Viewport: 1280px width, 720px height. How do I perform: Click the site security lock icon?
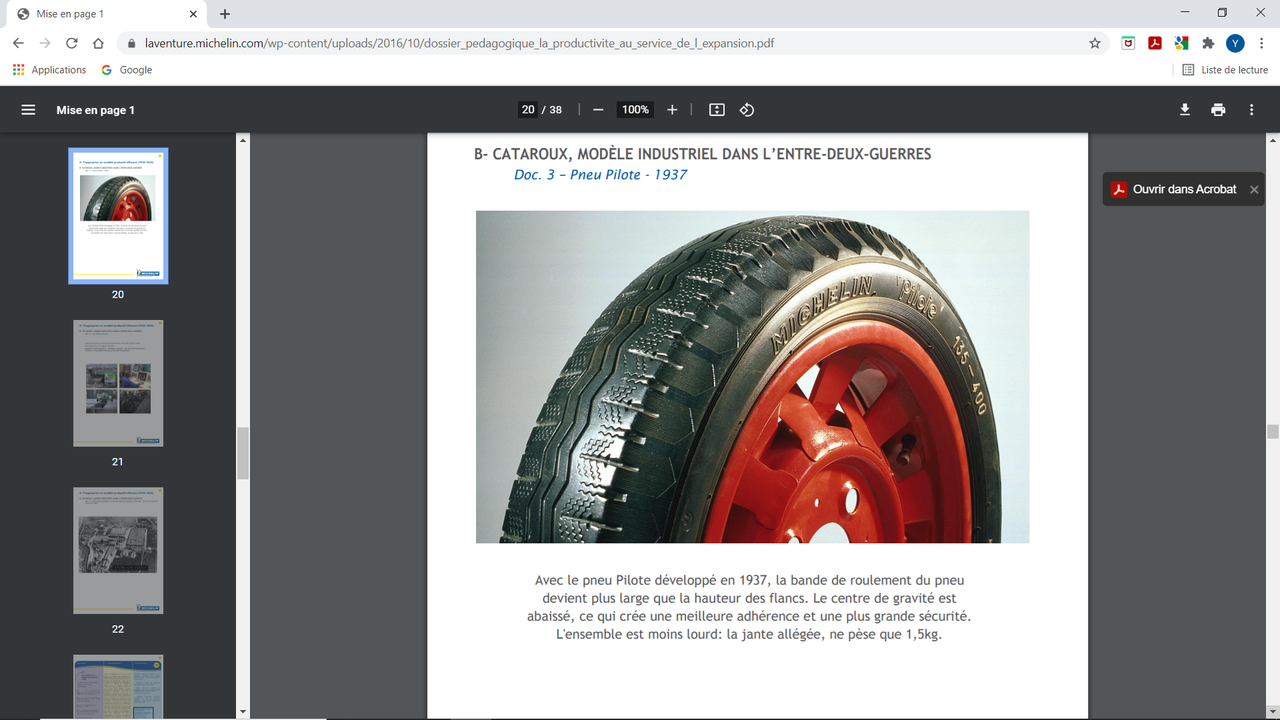[x=131, y=43]
